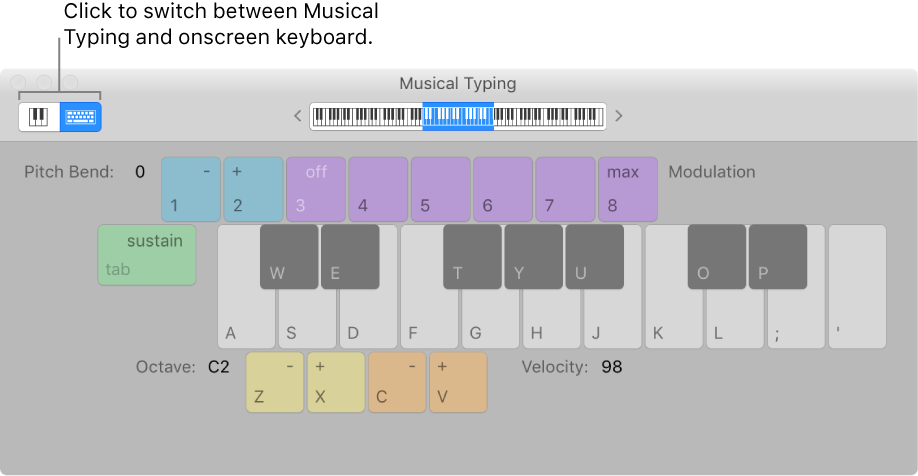Play the white key labeled H
The height and width of the screenshot is (476, 918).
[x=552, y=319]
